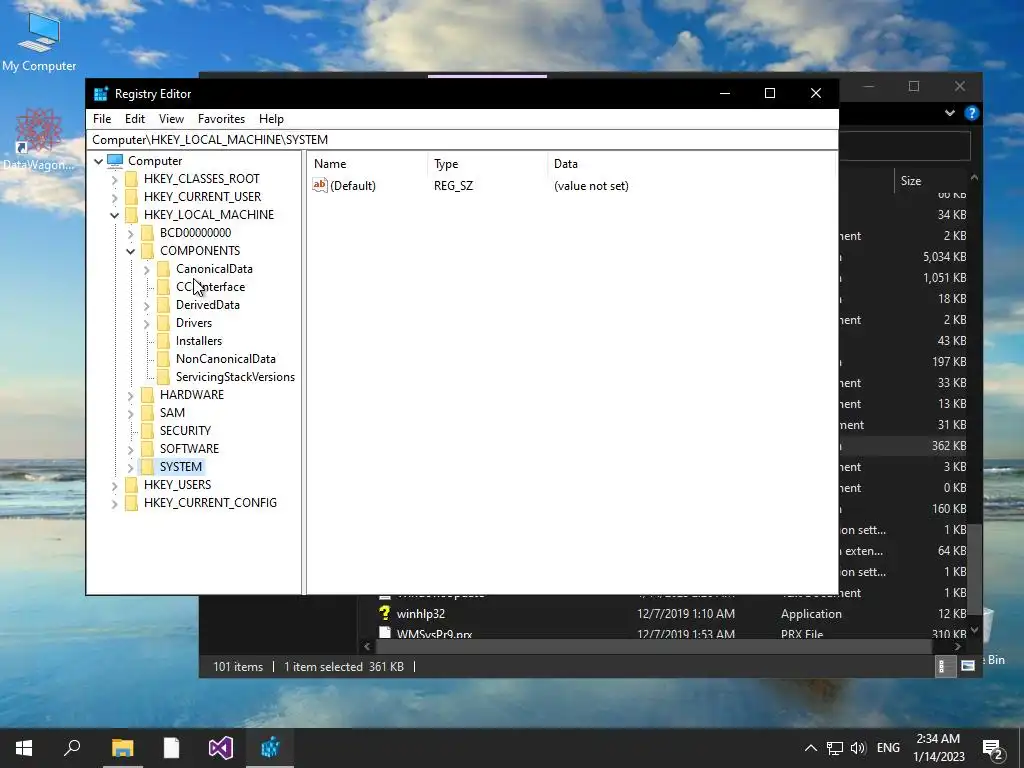
Task: Expand the DerivedData key chevron
Action: [146, 305]
